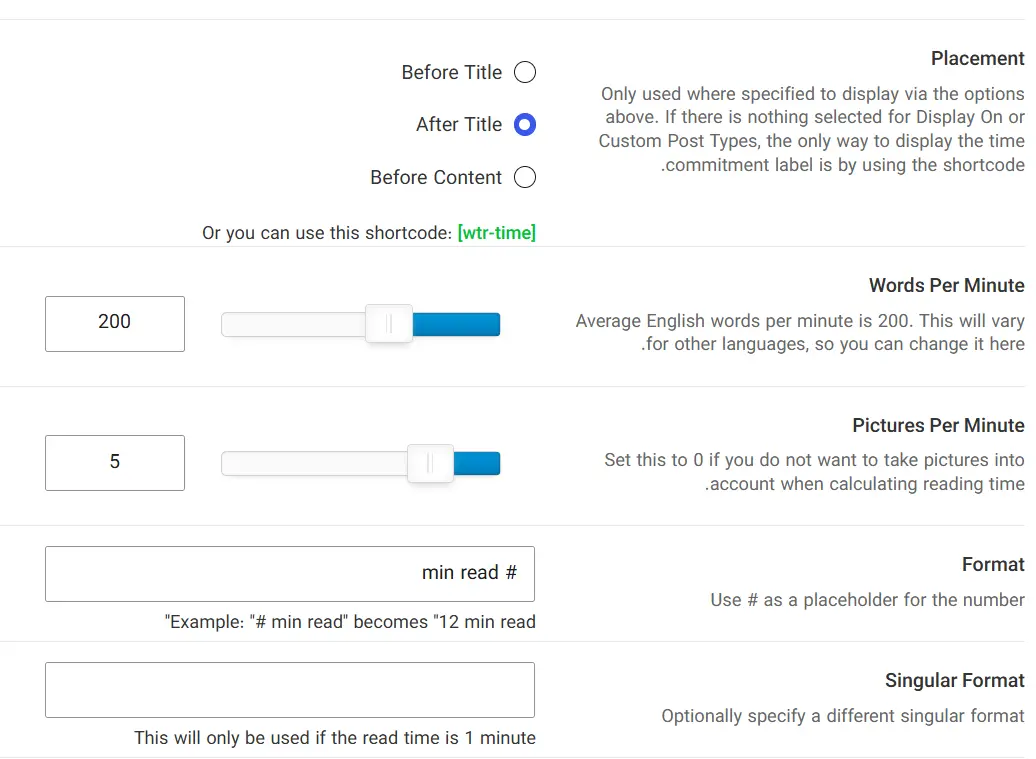This screenshot has height=759, width=1036.
Task: Select the After Title radio button
Action: (525, 124)
